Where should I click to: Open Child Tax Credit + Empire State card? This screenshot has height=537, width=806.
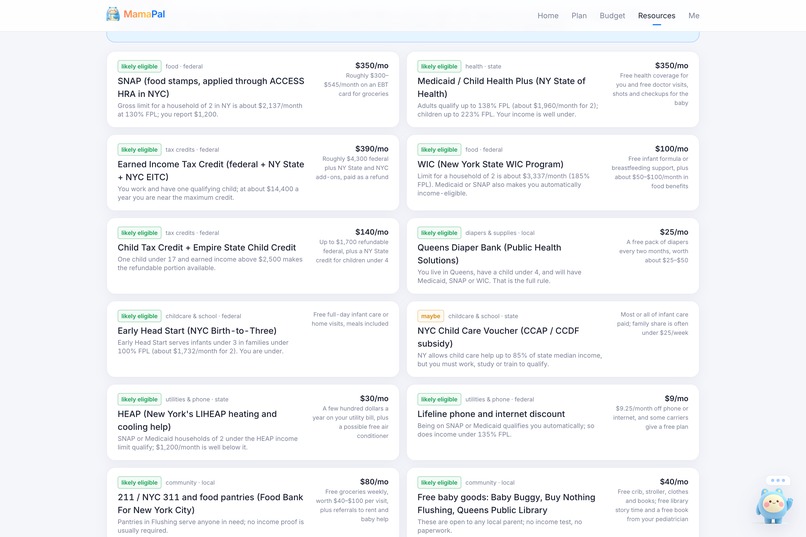point(253,256)
